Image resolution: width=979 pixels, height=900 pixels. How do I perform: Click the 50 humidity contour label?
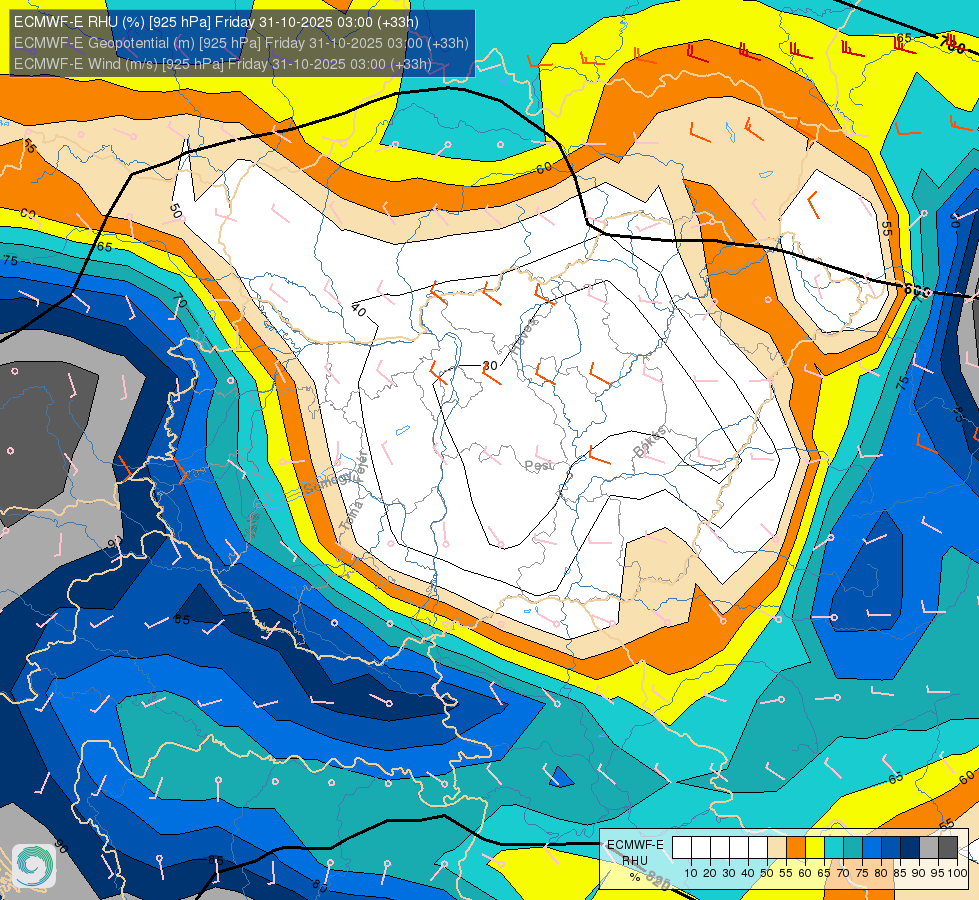[176, 211]
